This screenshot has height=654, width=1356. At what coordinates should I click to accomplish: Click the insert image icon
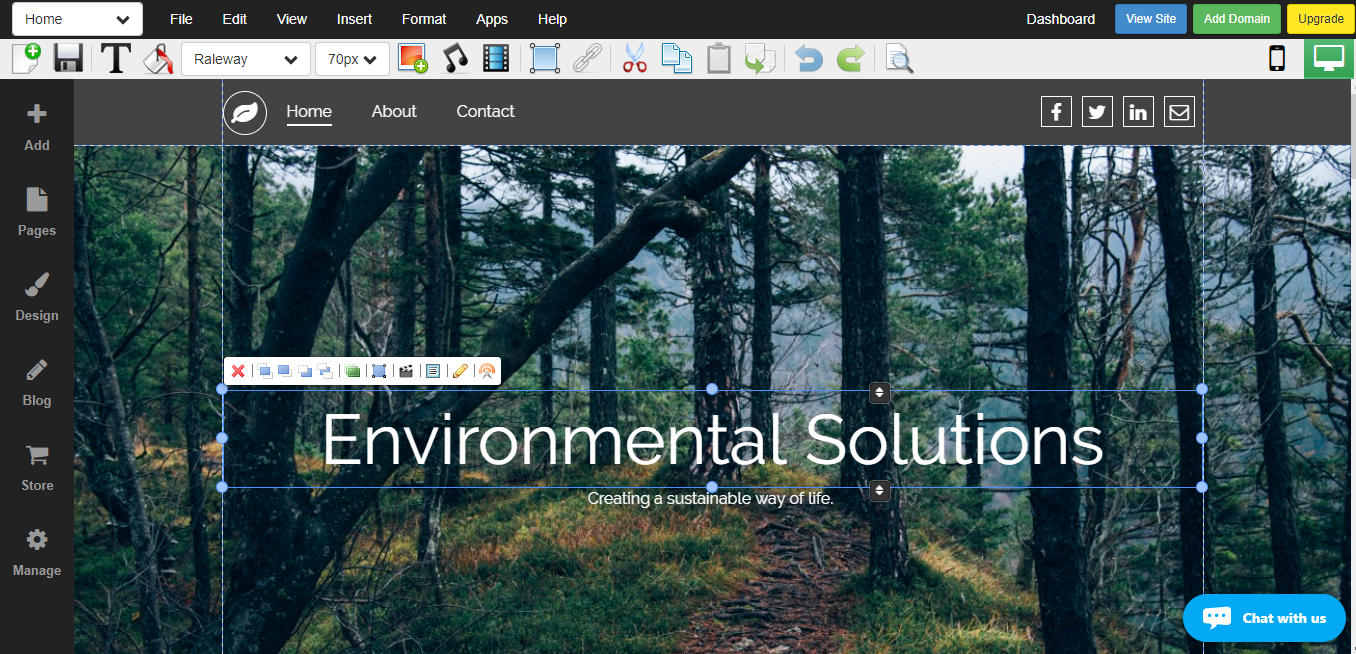[x=412, y=59]
